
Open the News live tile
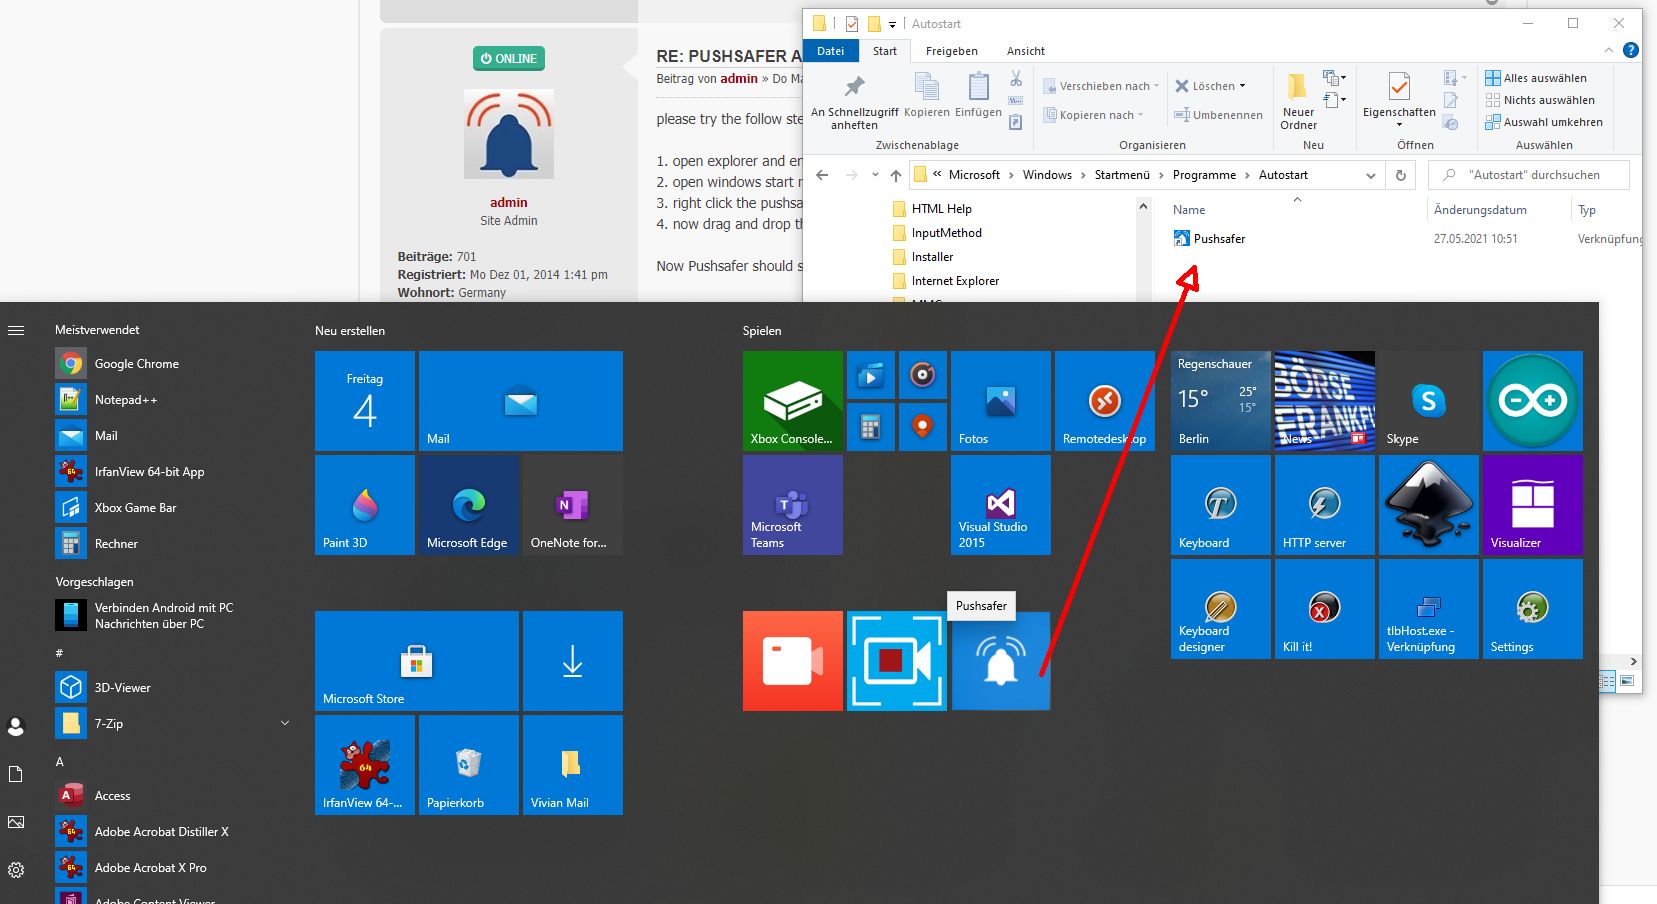click(x=1325, y=401)
